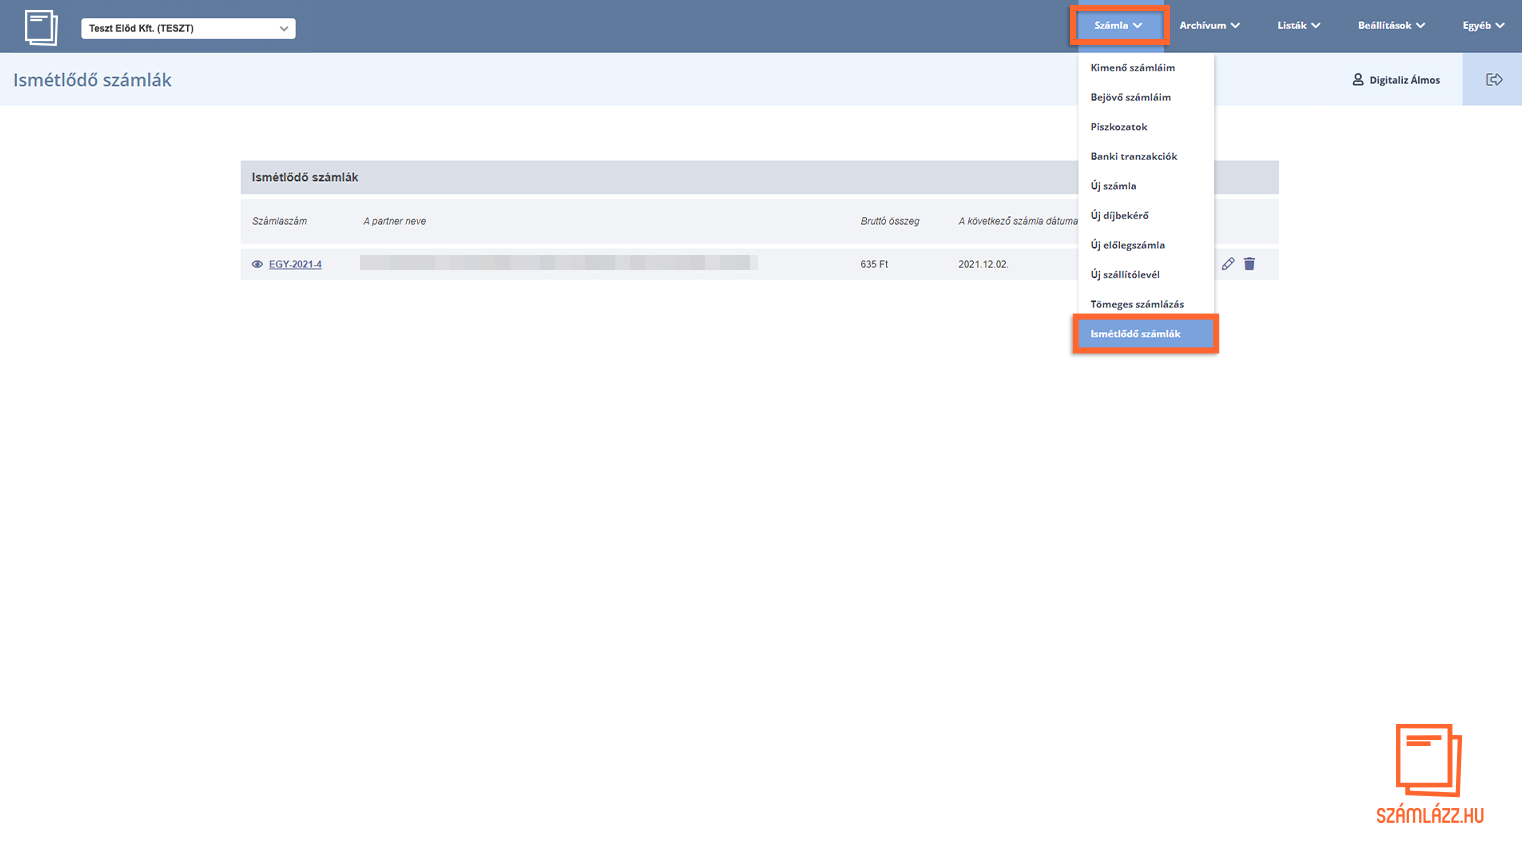Expand the Listák dropdown menu
This screenshot has width=1522, height=868.
1298,26
